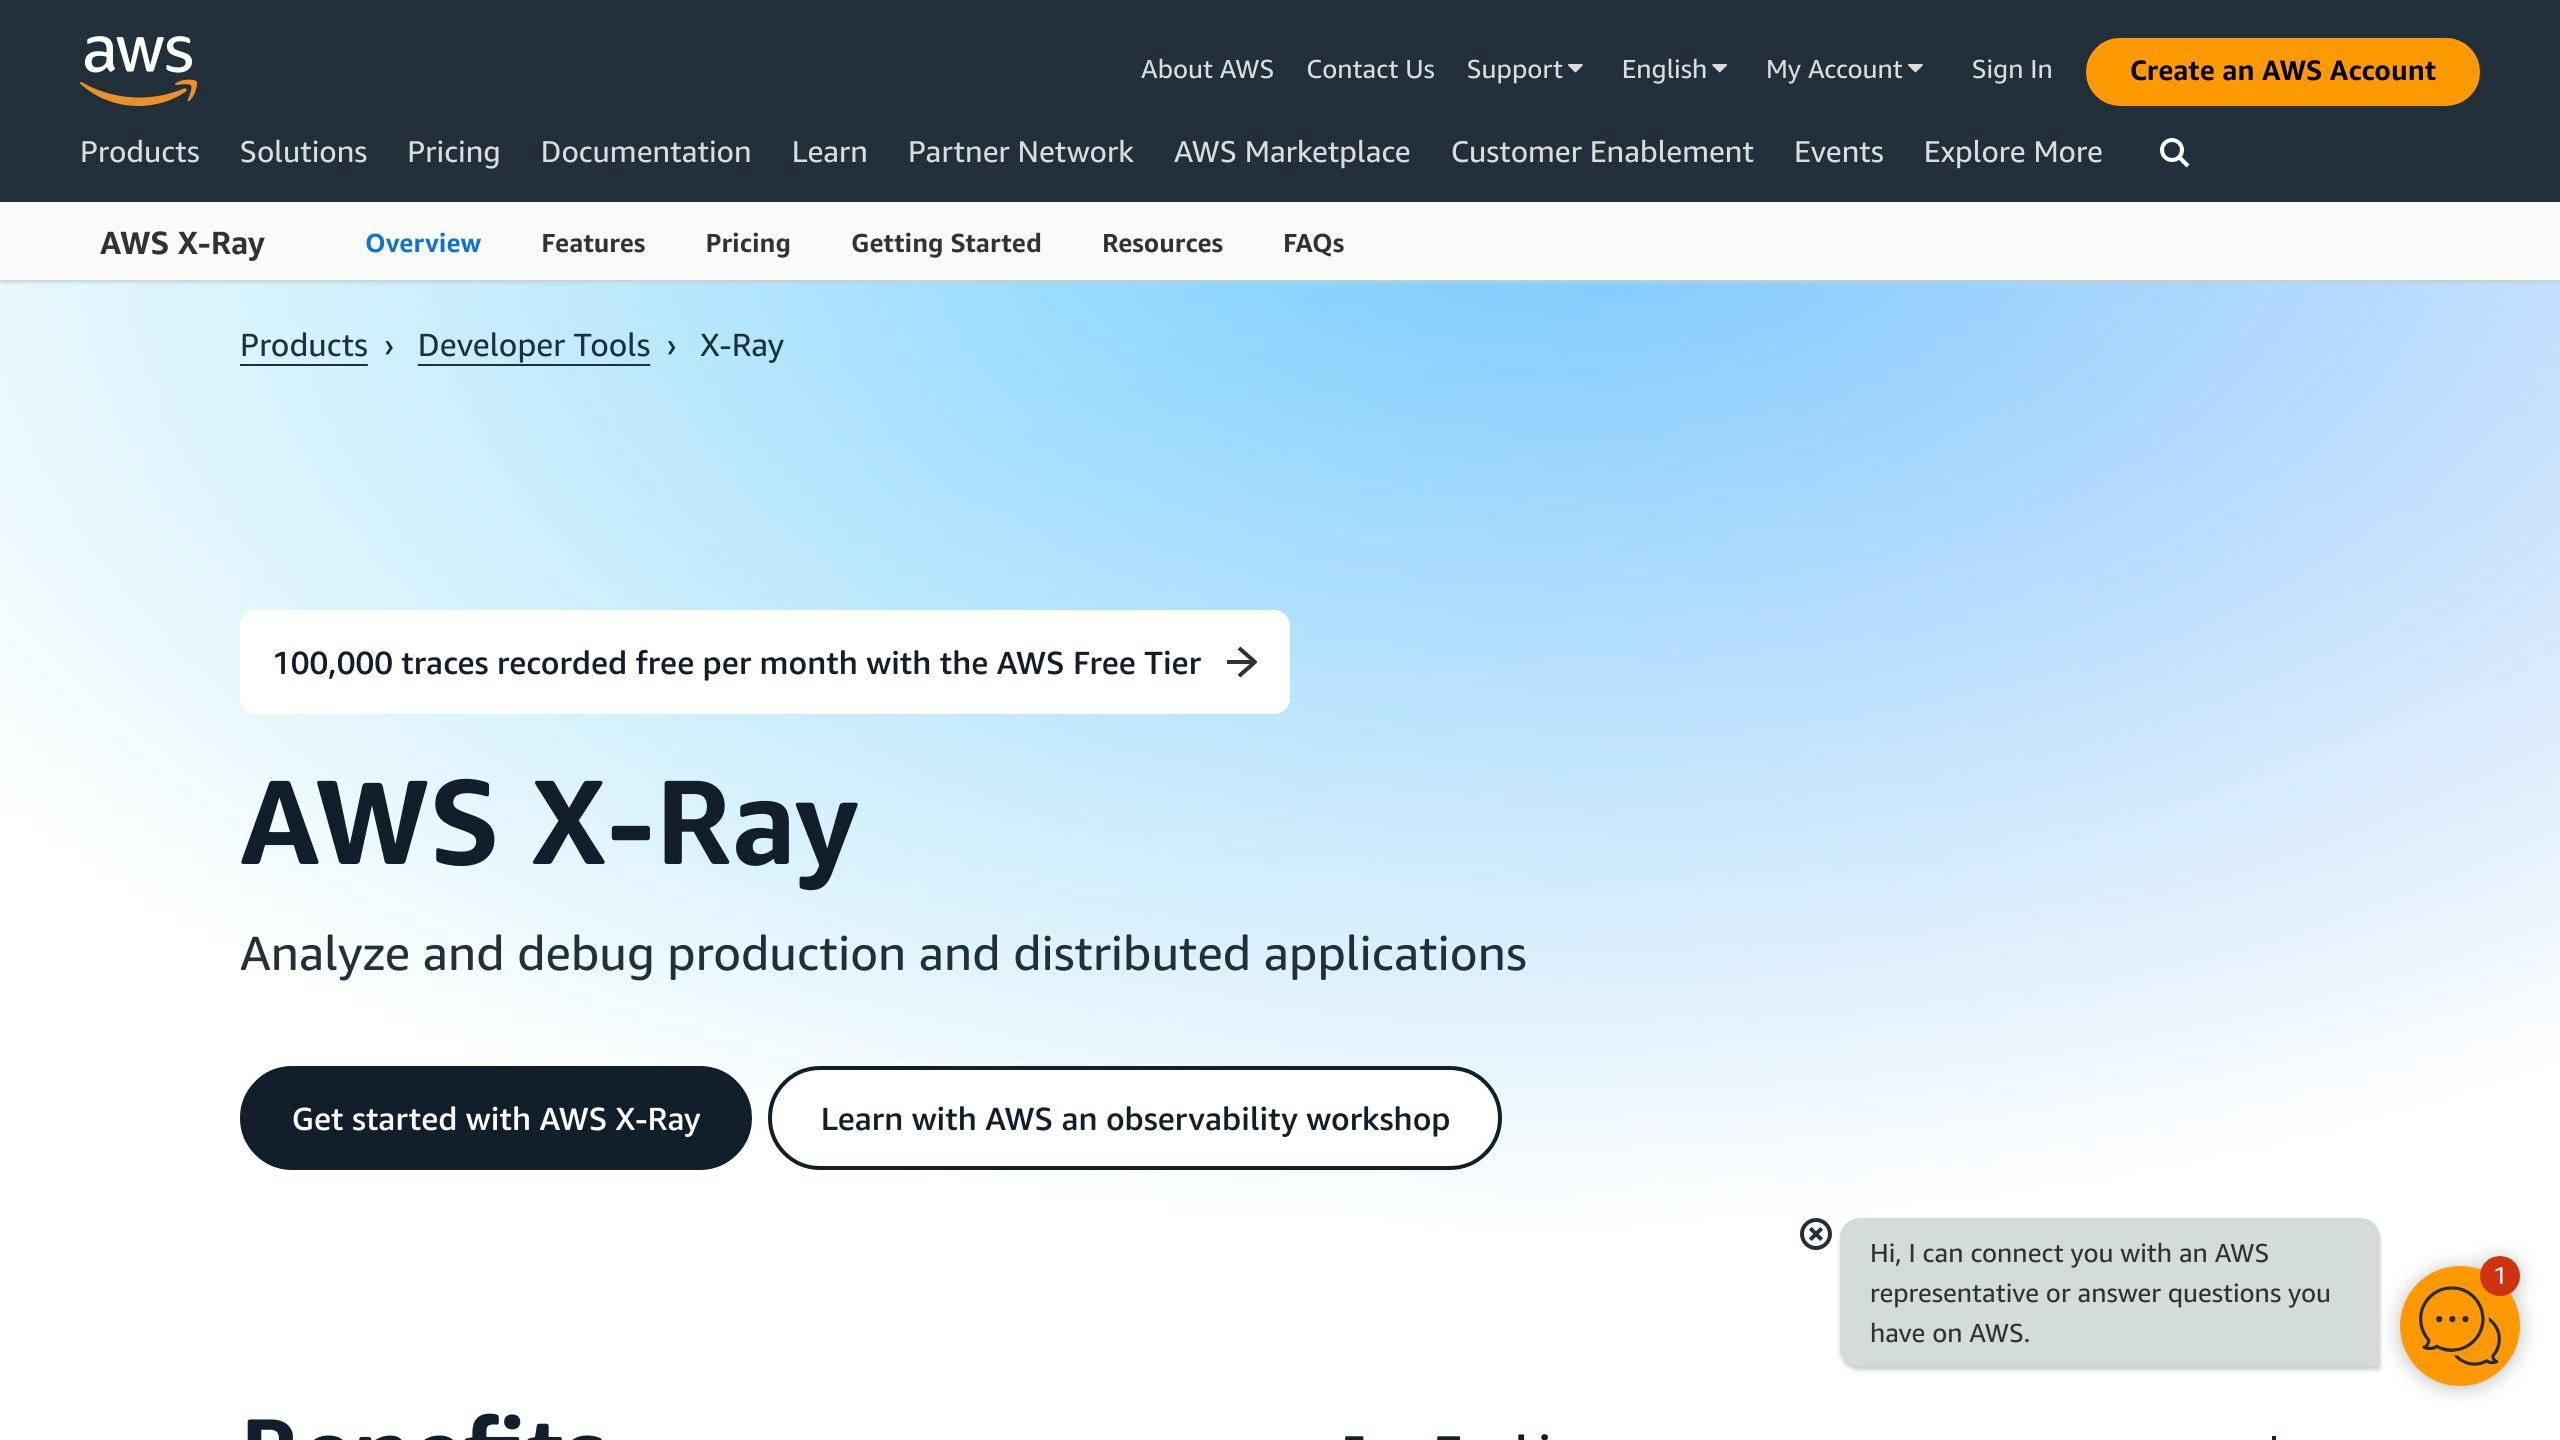Open the orange chat bubble icon
Image resolution: width=2560 pixels, height=1440 pixels.
(x=2459, y=1325)
